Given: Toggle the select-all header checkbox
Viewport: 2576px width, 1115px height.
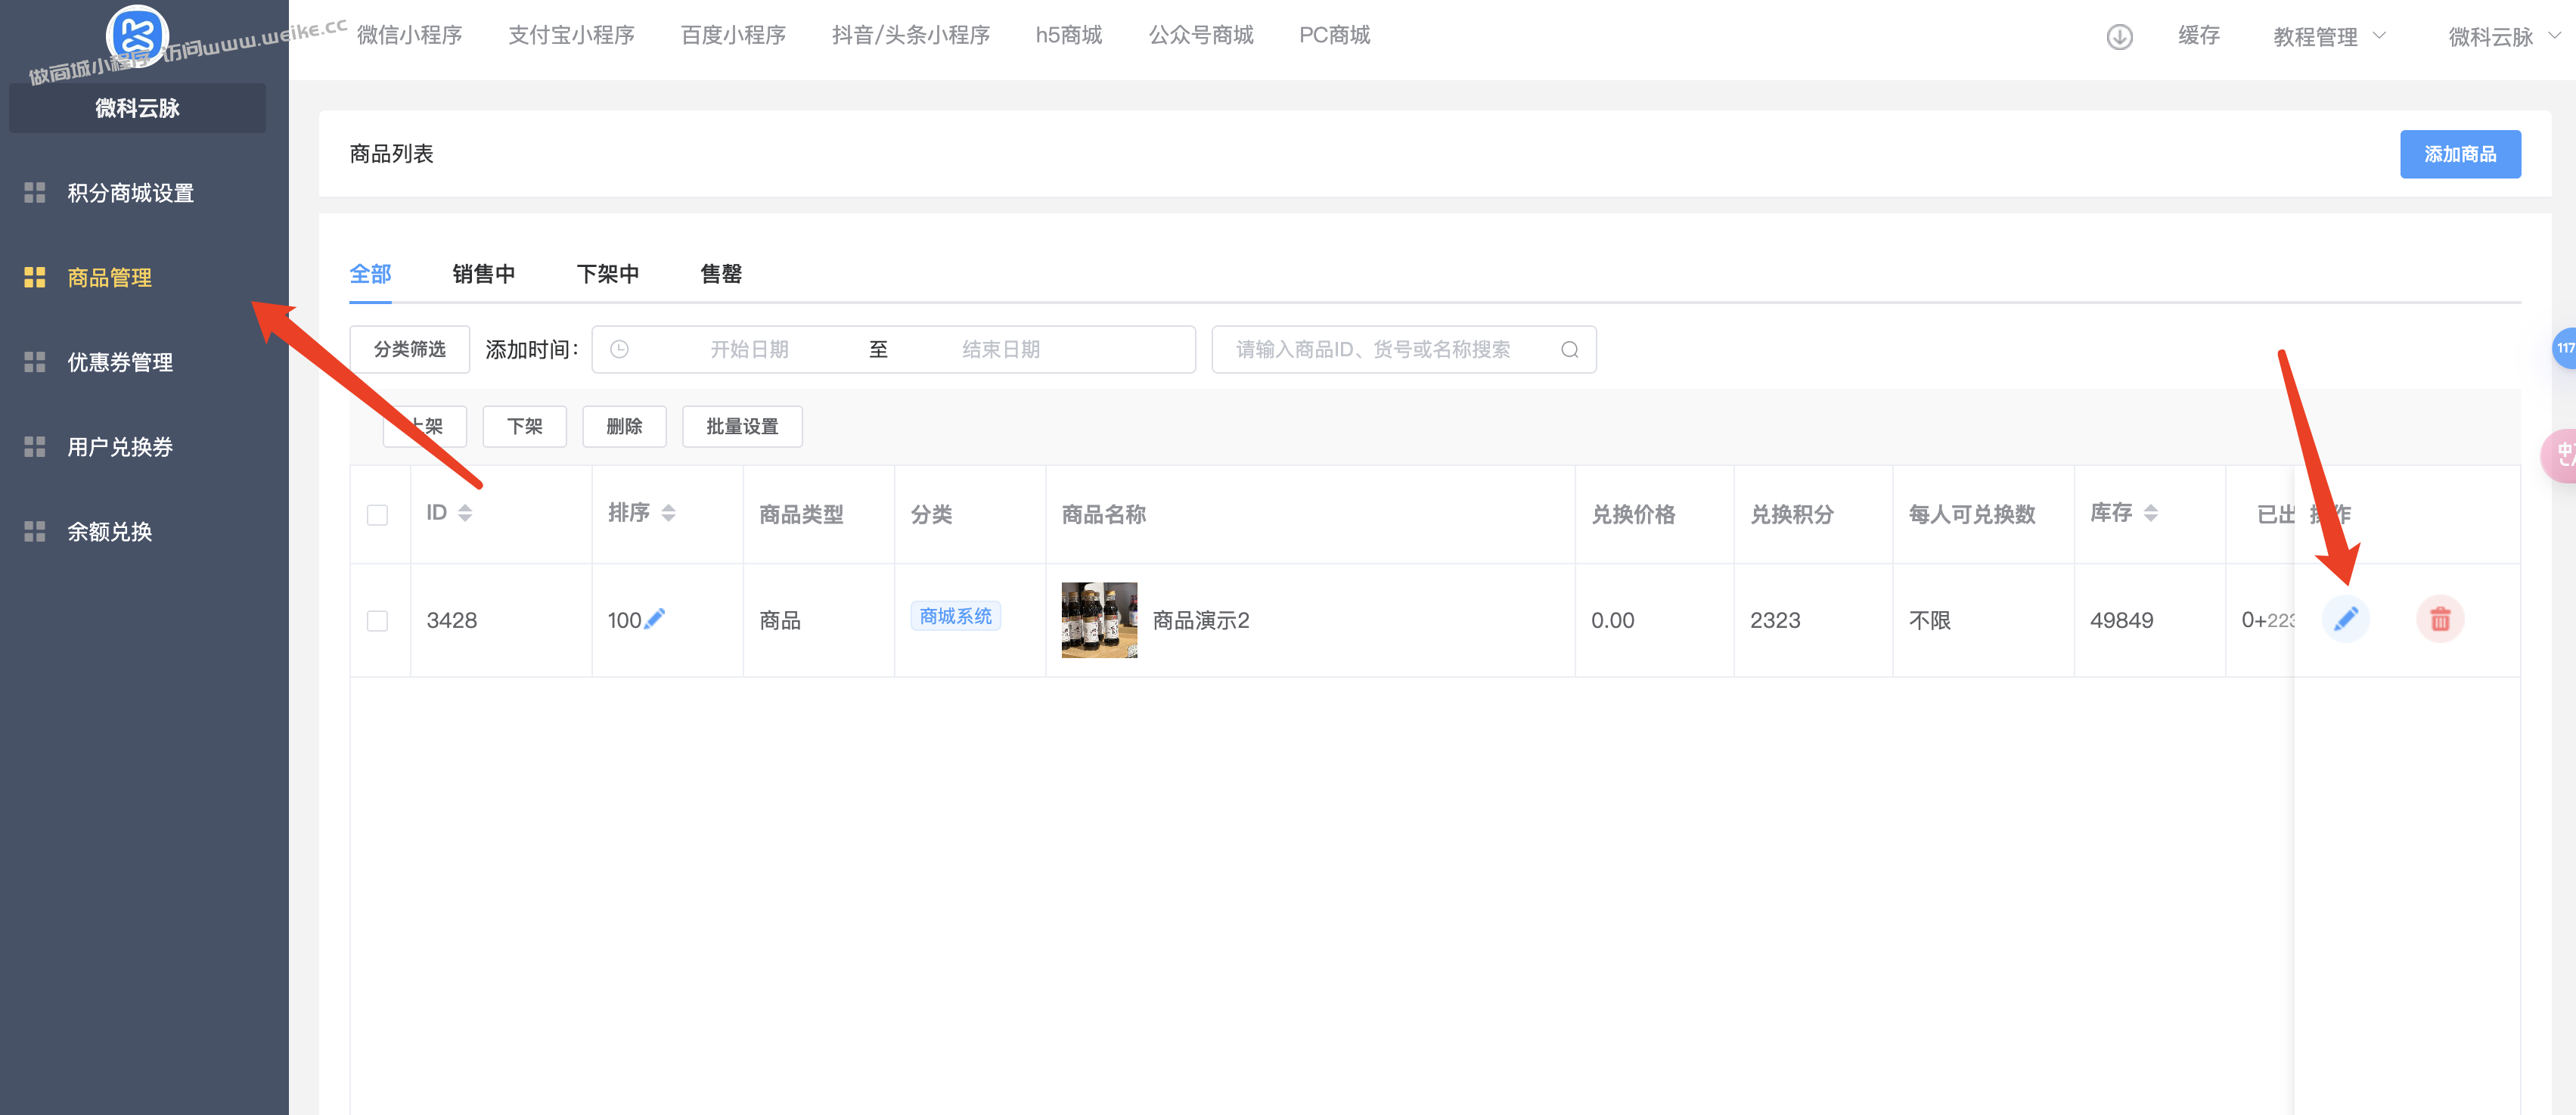Looking at the screenshot, I should [377, 515].
